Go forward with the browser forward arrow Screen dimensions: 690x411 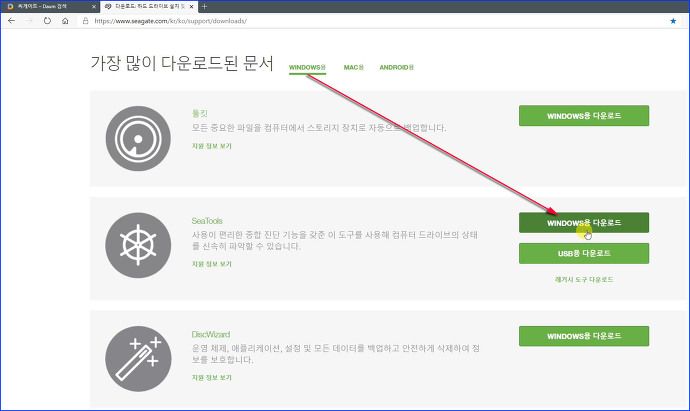click(x=29, y=21)
